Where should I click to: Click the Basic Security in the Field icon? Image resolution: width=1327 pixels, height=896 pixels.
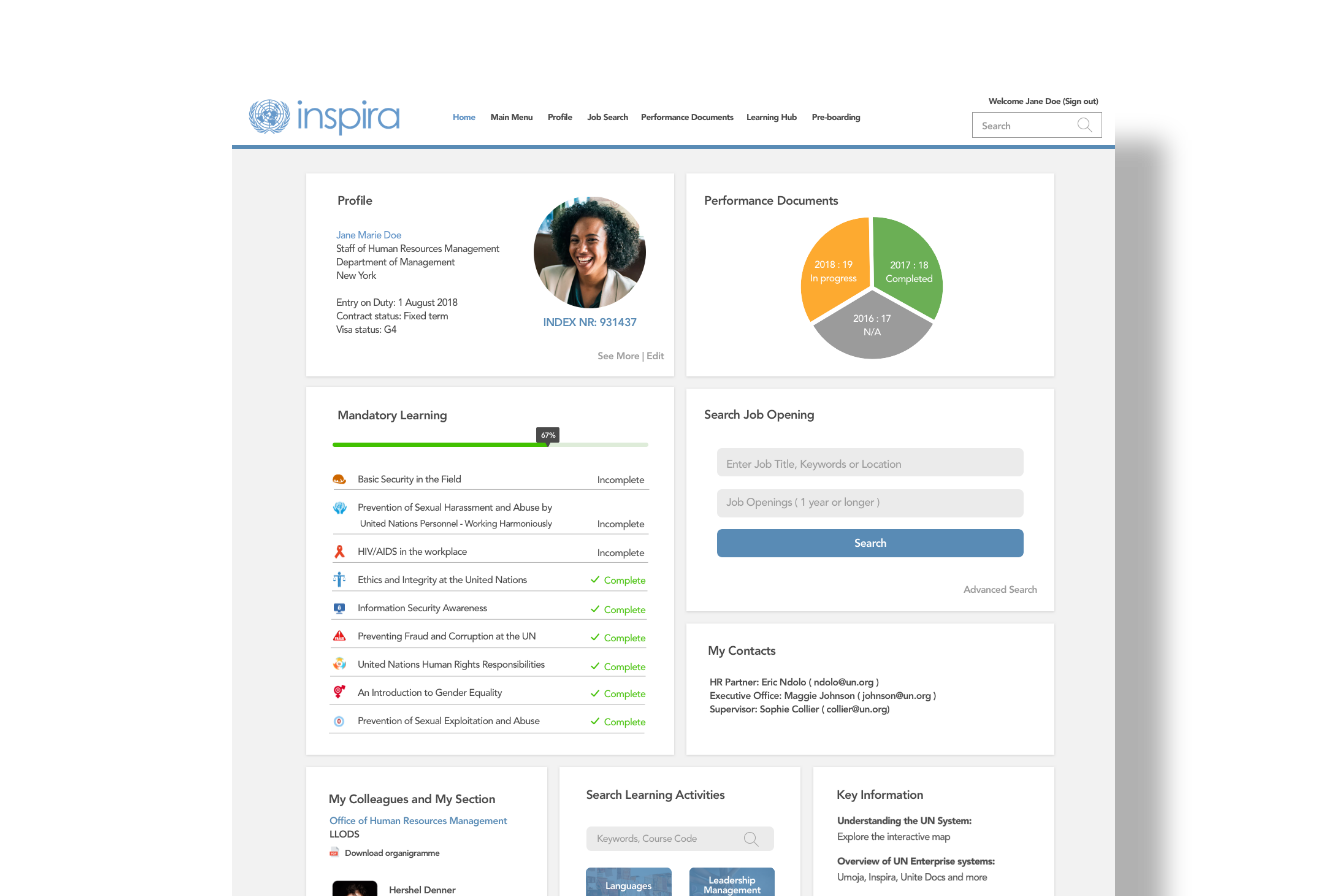pyautogui.click(x=339, y=480)
